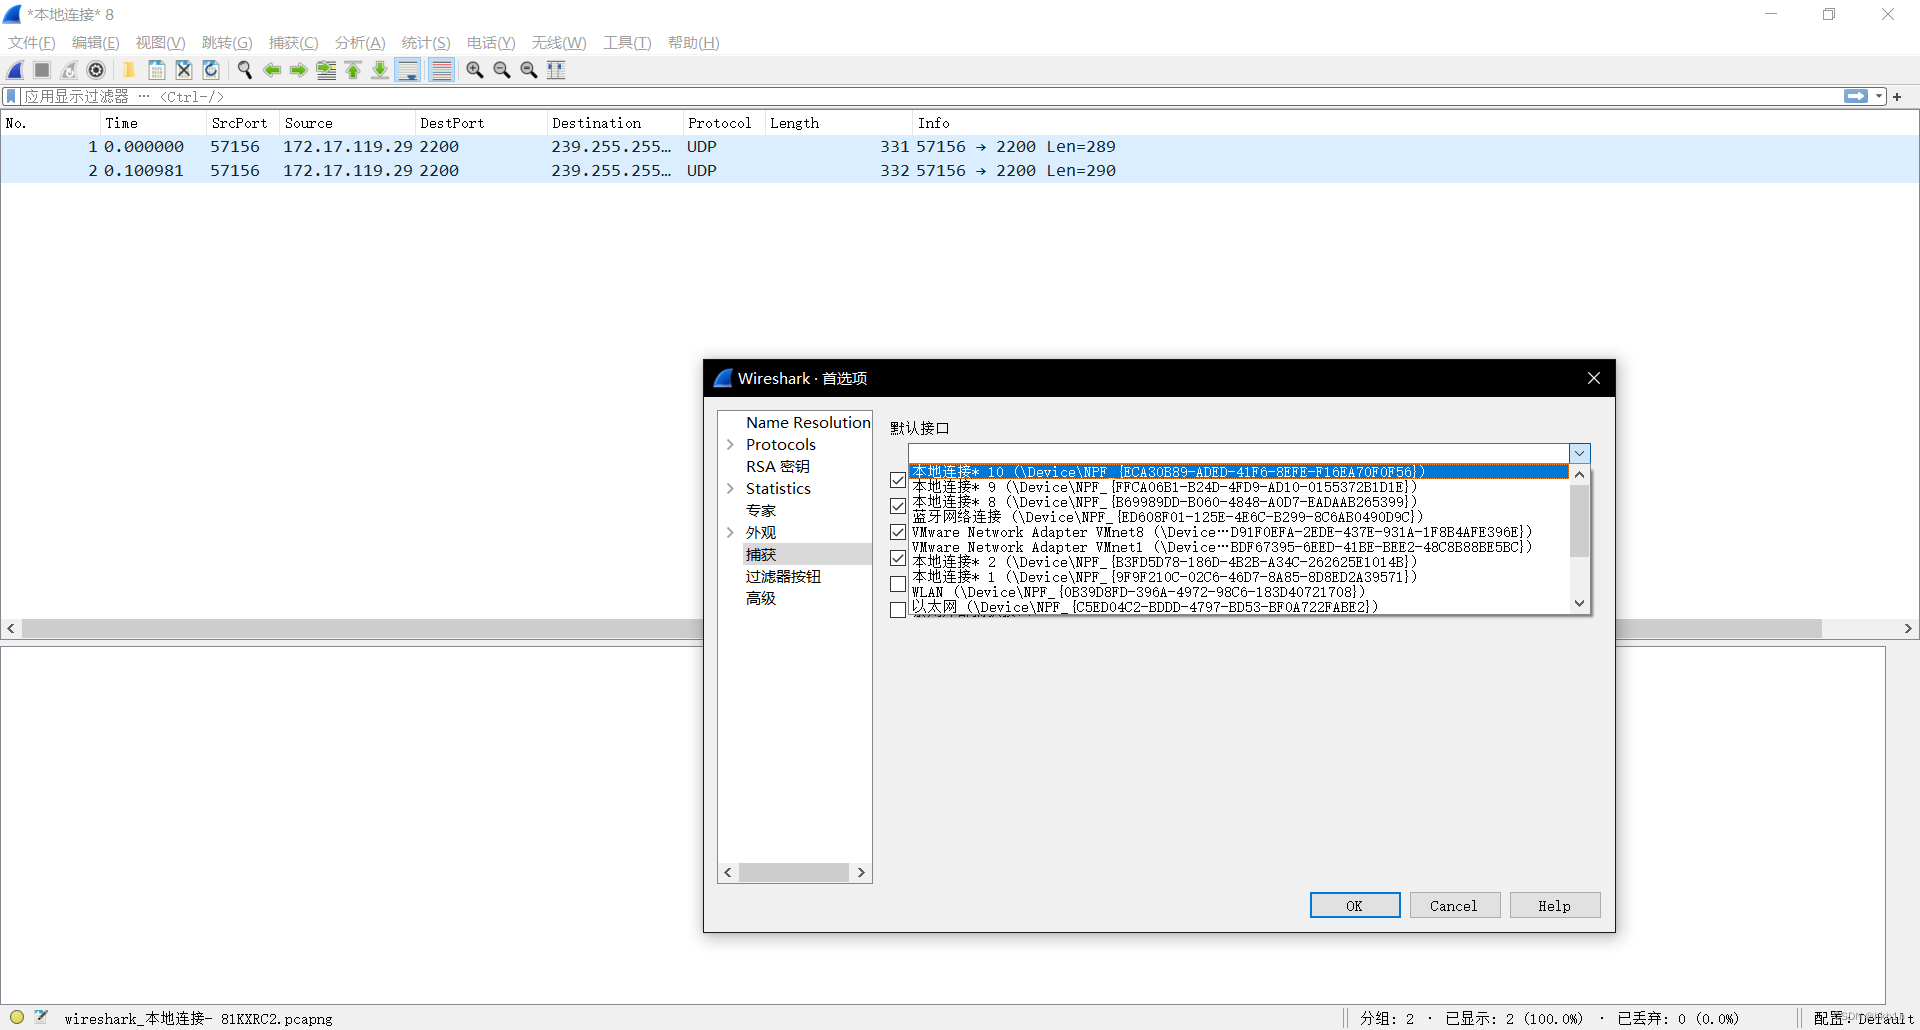Find a packet with magnifier icon

(x=244, y=70)
